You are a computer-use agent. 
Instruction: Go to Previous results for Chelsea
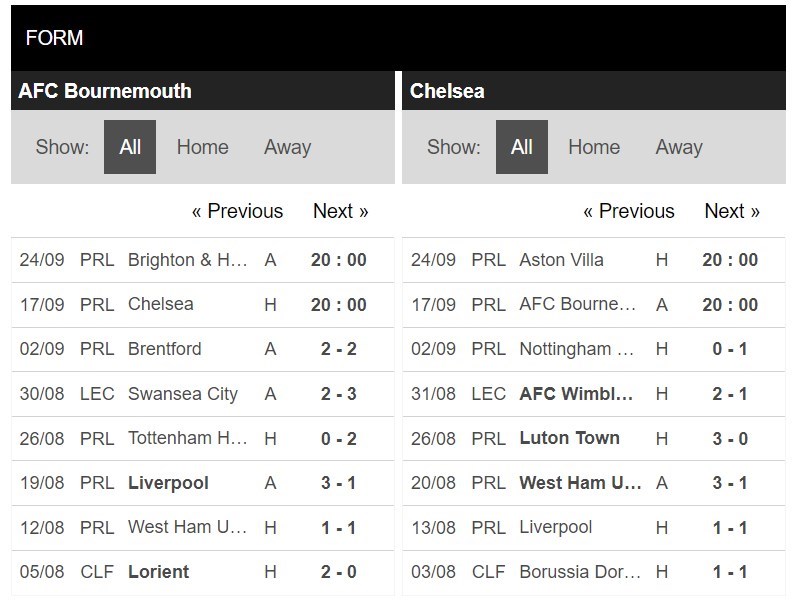tap(628, 211)
